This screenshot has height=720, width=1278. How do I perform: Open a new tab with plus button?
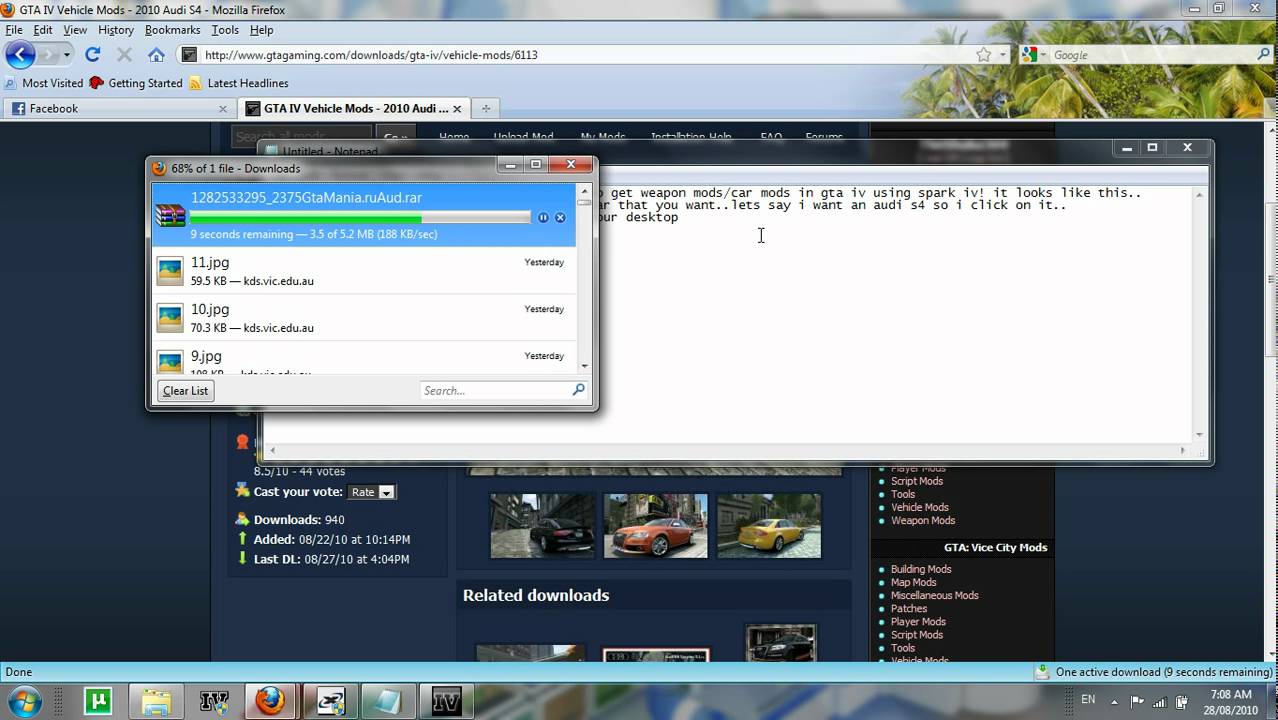(x=486, y=108)
